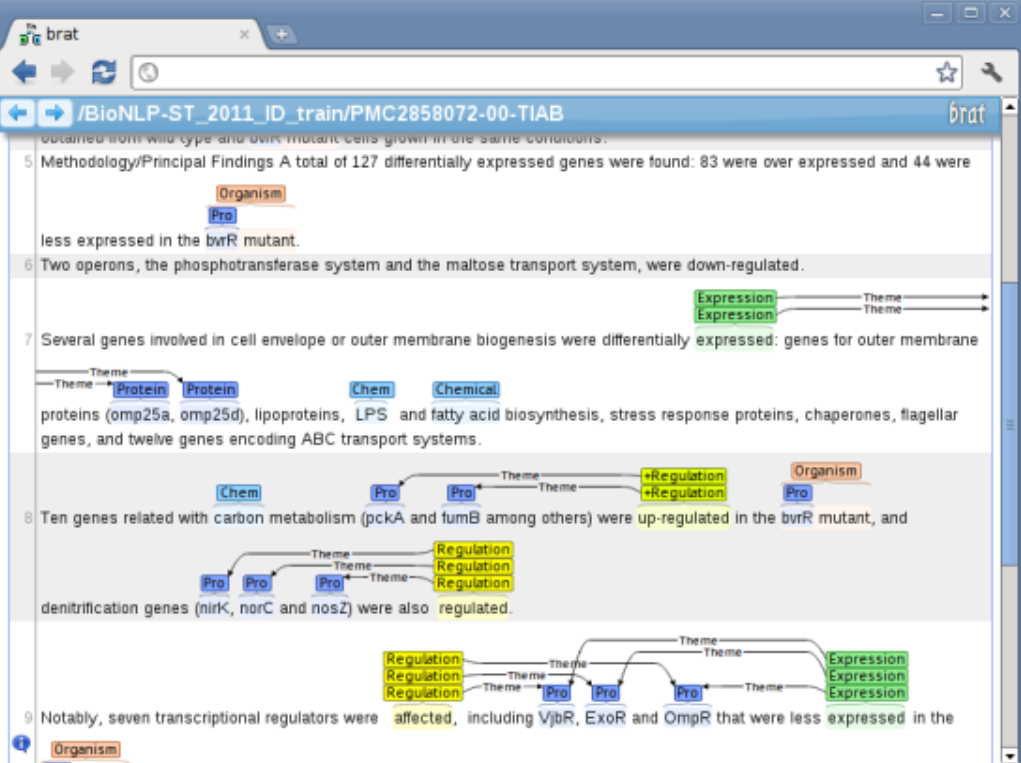Click the brat logo in the header

(x=966, y=113)
